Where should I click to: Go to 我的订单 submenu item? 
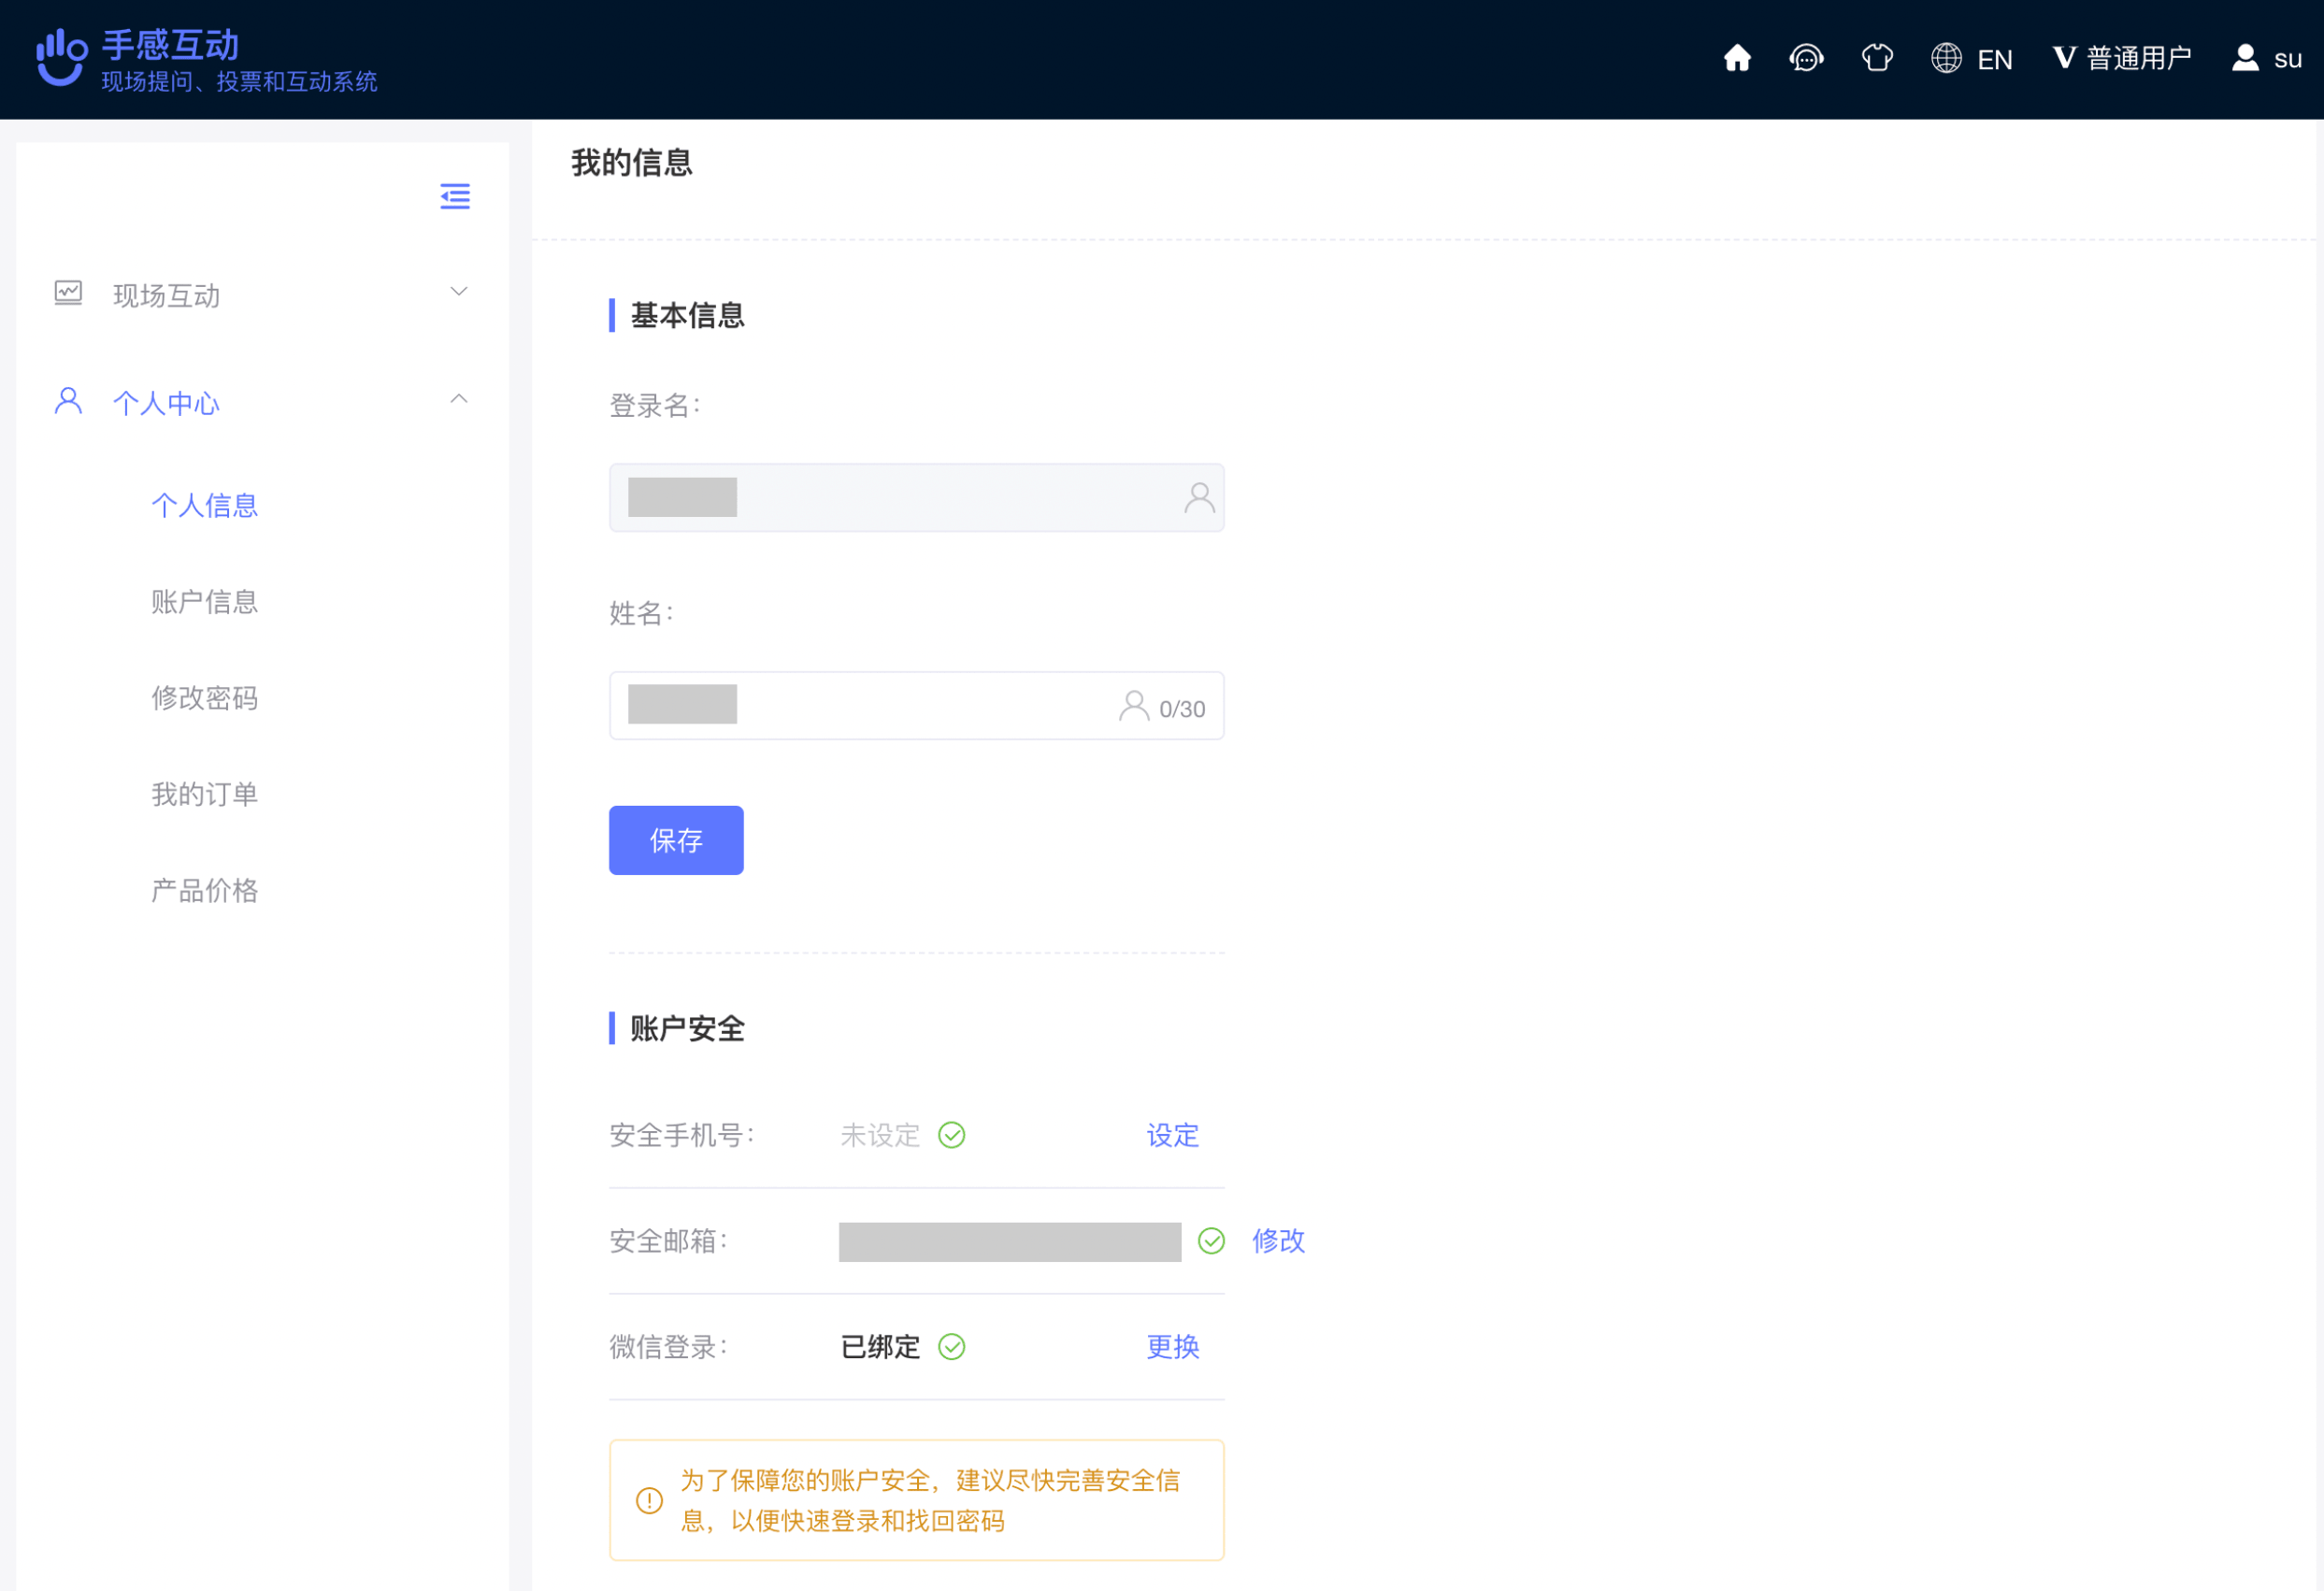(204, 794)
